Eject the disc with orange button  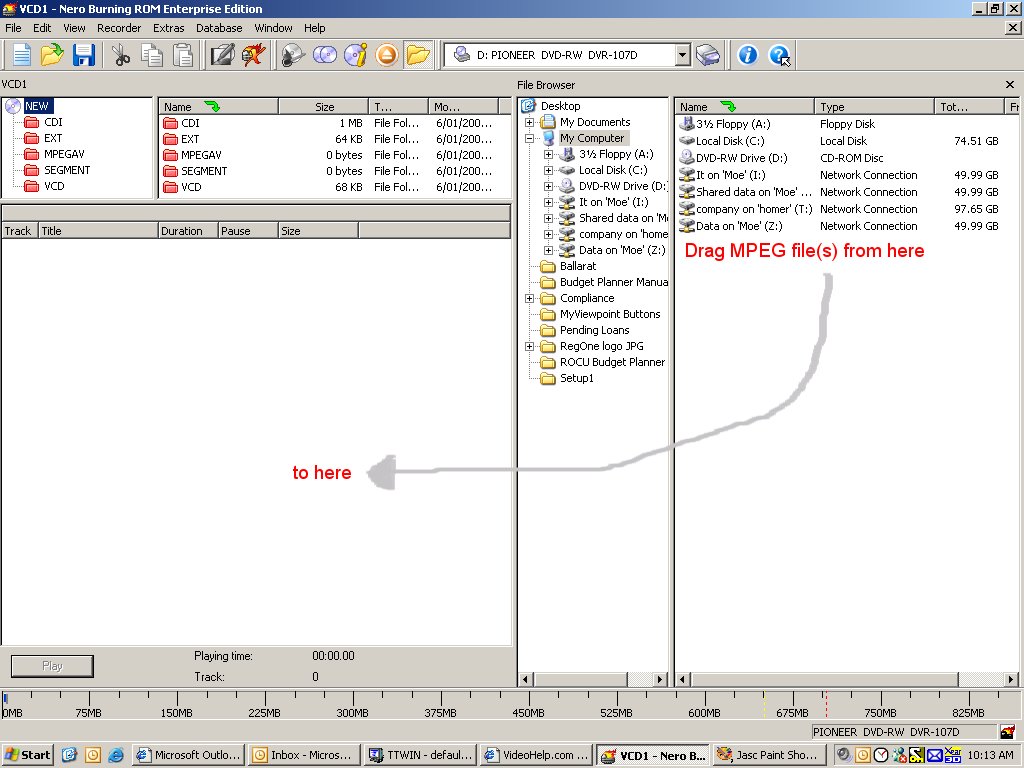(x=387, y=55)
